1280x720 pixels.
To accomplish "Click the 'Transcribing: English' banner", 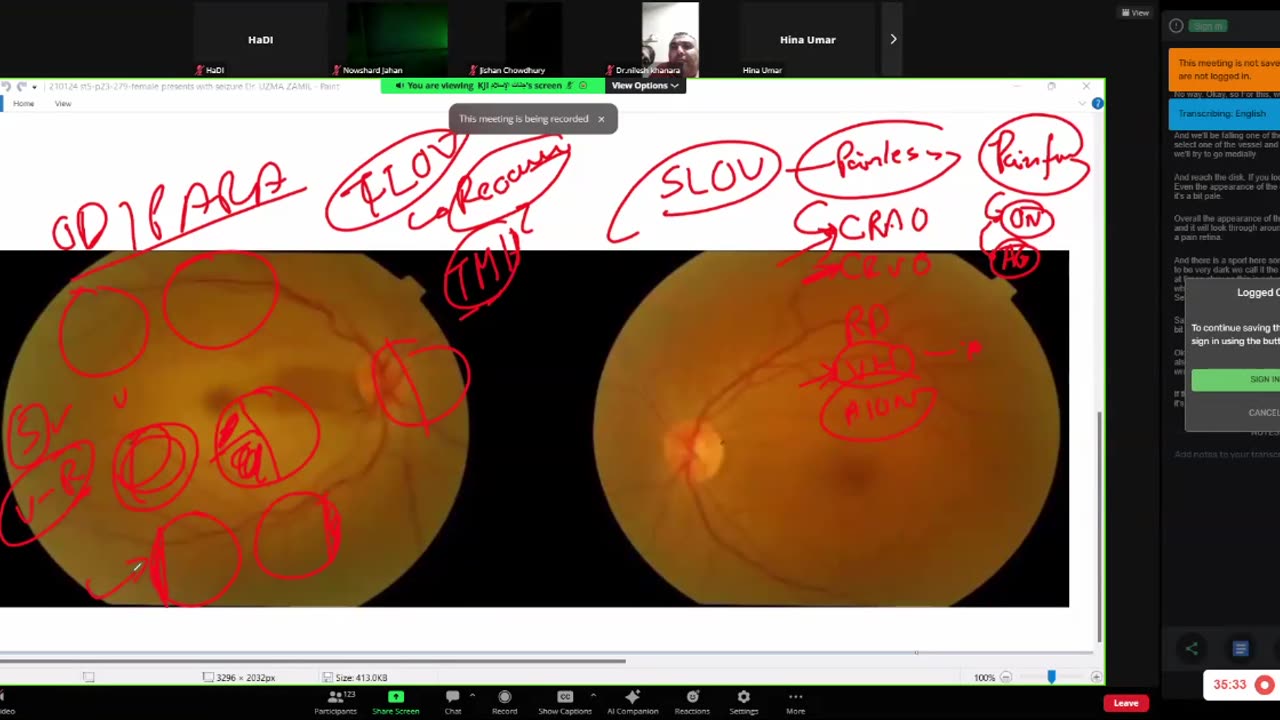I will 1224,114.
